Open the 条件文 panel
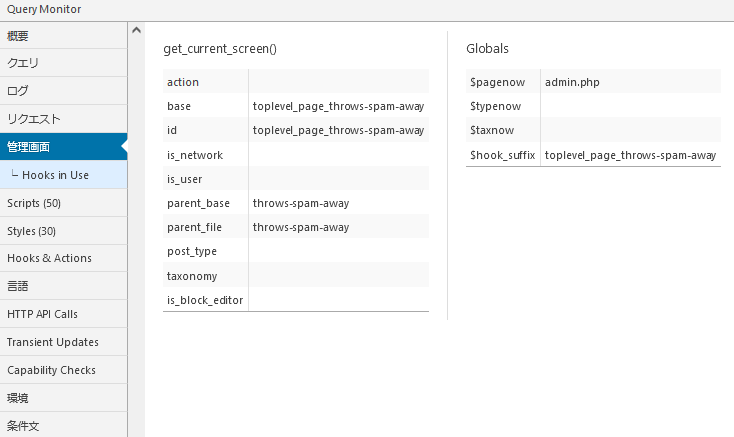Viewport: 734px width, 437px height. [x=23, y=426]
